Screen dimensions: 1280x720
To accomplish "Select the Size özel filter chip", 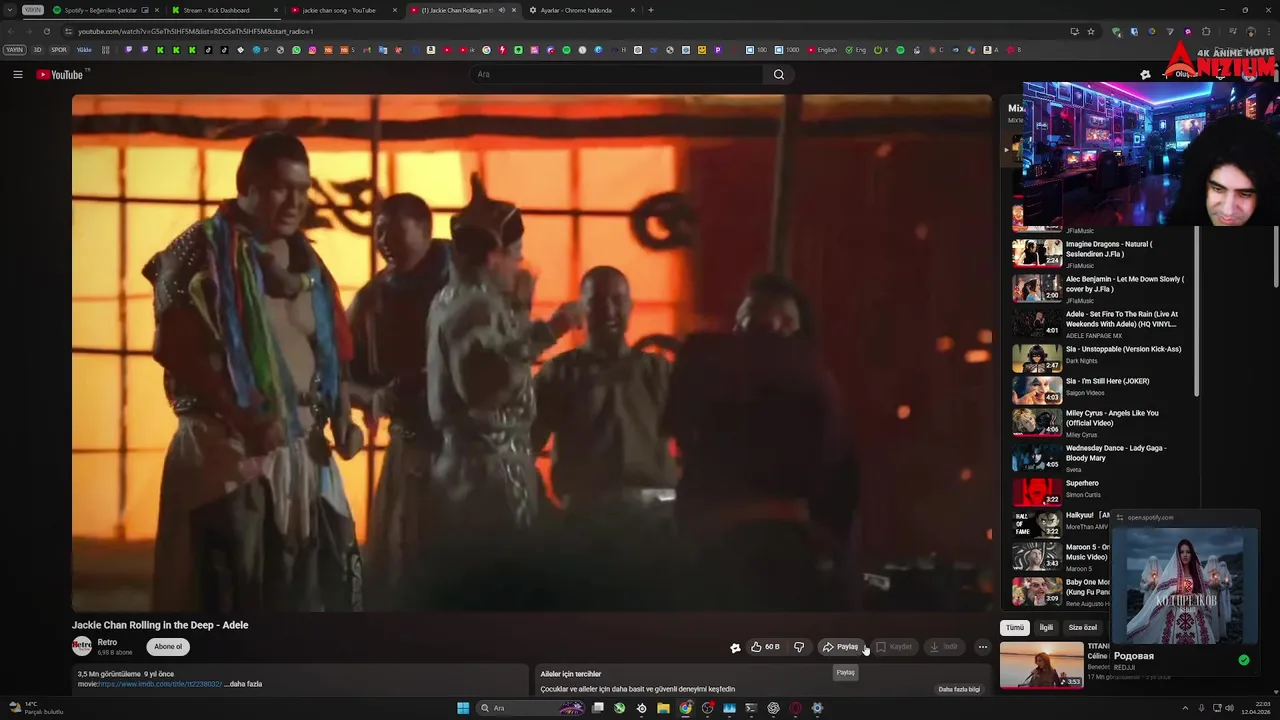I will (x=1082, y=627).
